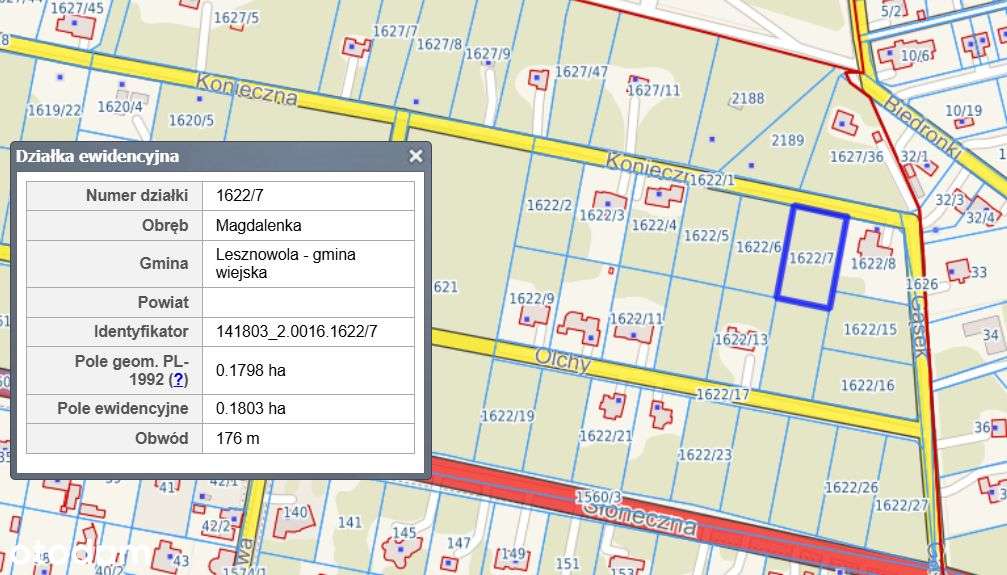Click the Biedronki street label
1007x575 pixels.
tap(922, 128)
